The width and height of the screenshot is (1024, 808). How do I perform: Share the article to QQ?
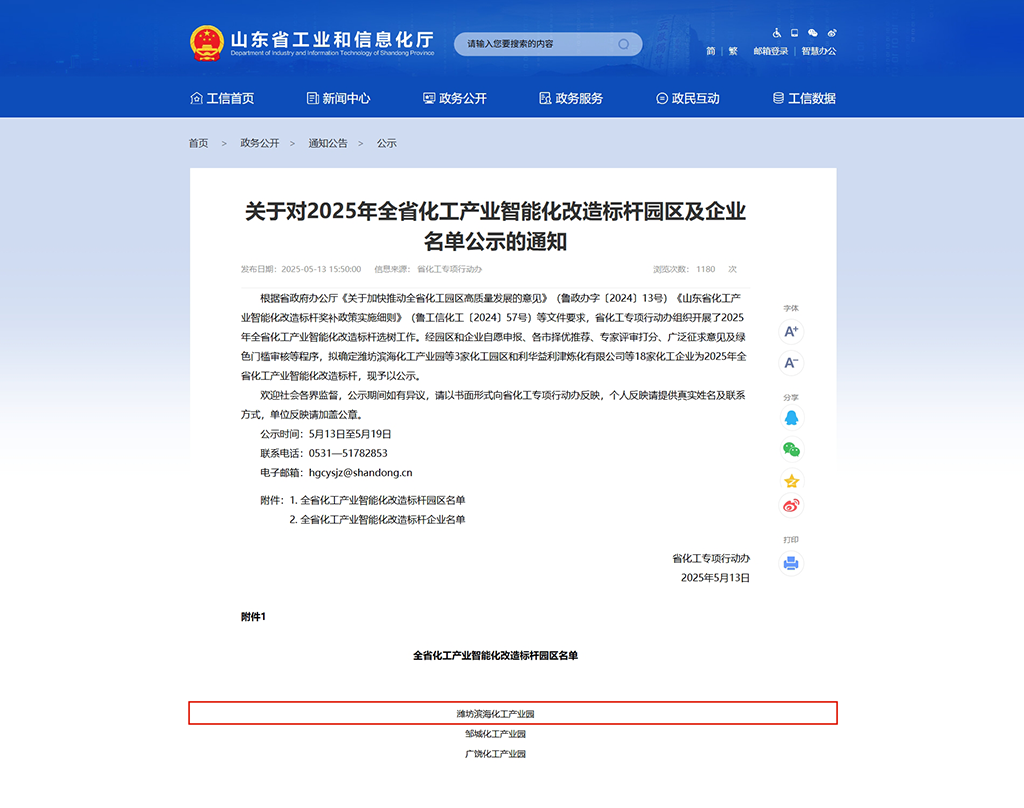792,418
